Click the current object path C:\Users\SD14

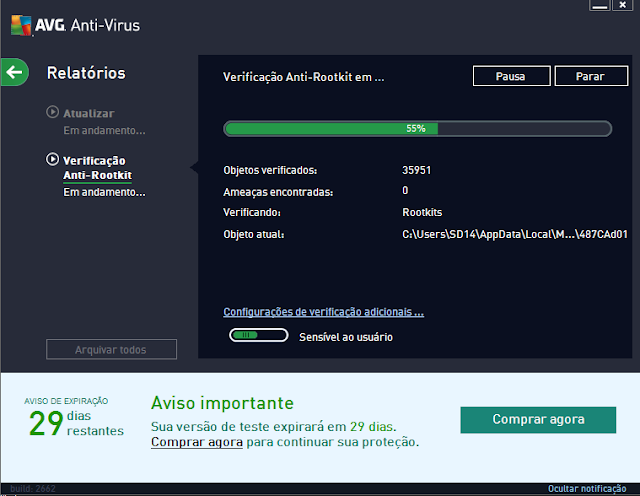515,234
